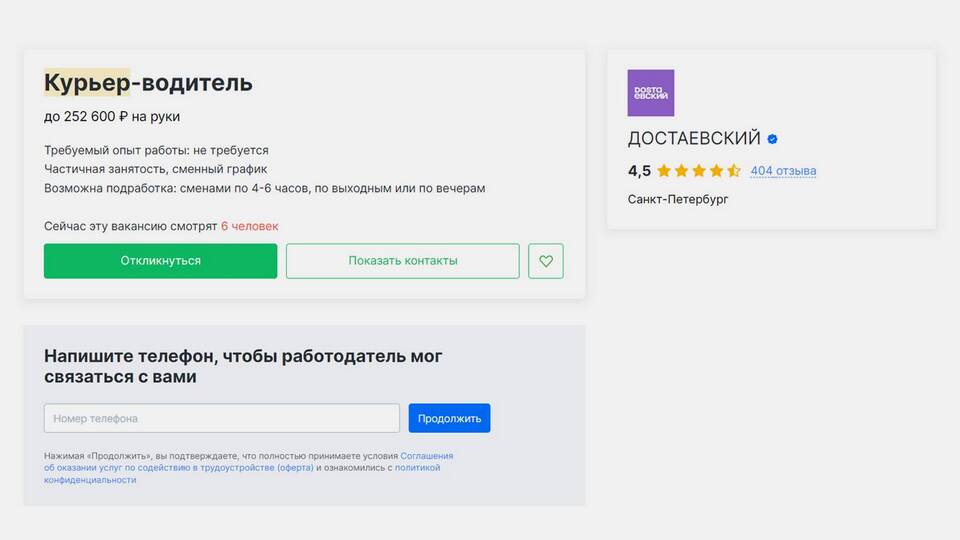
Task: Click the green Откликнуться button
Action: click(x=160, y=261)
